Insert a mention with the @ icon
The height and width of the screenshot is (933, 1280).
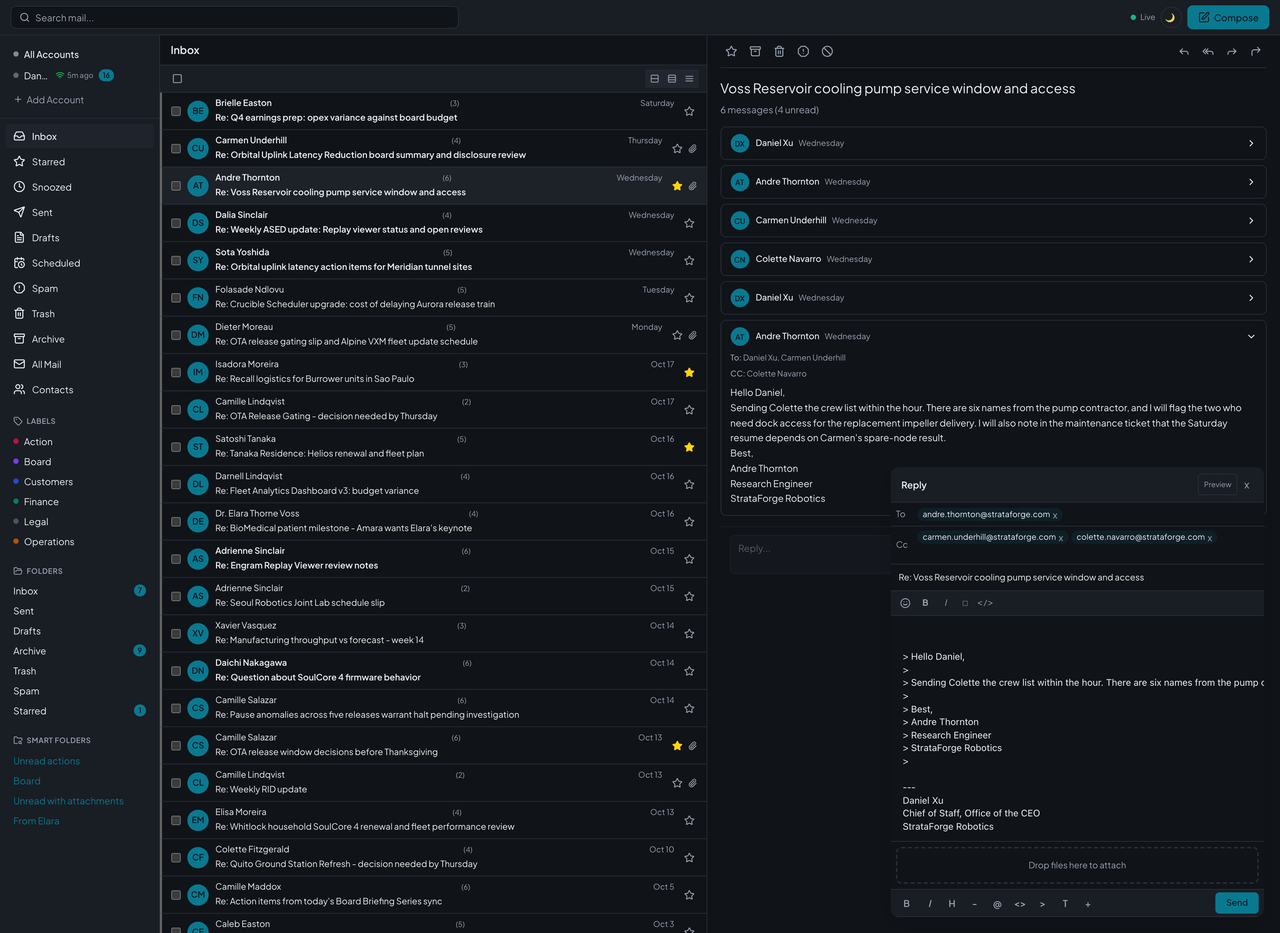click(997, 904)
